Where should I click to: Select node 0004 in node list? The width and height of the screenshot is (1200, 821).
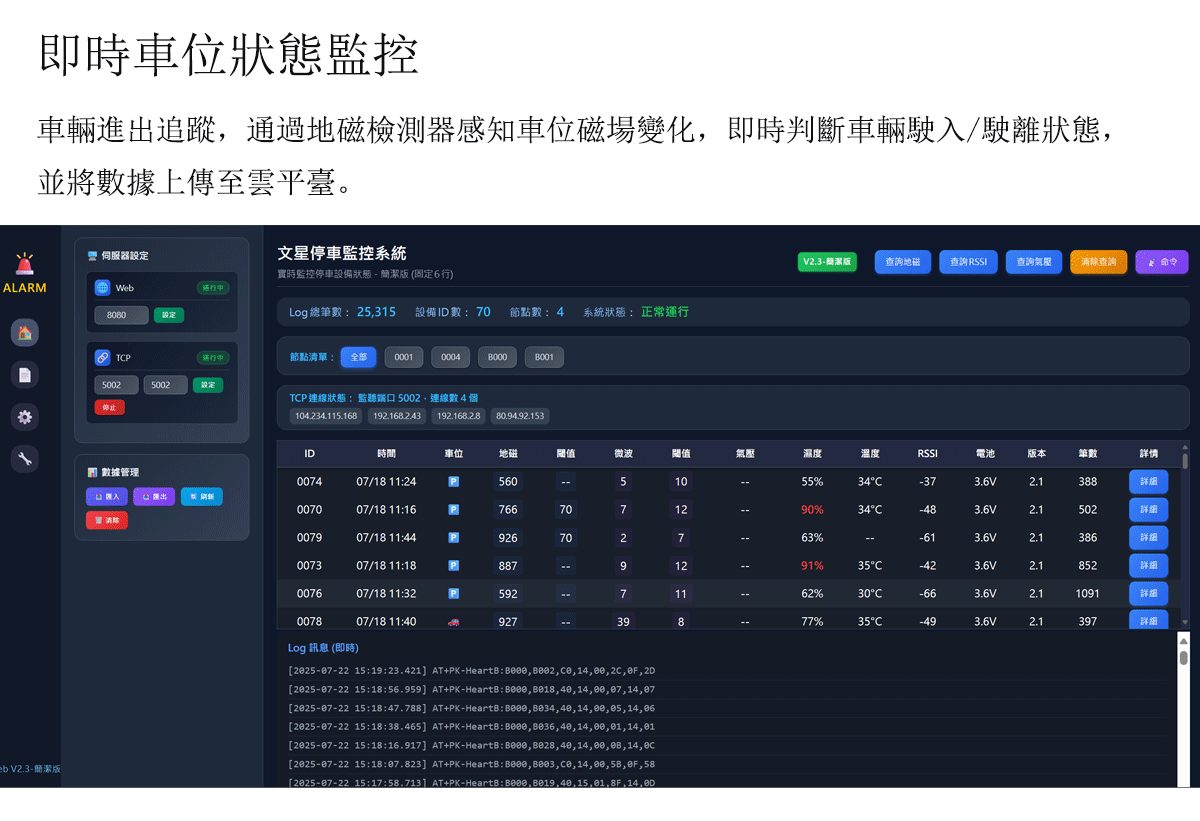450,357
